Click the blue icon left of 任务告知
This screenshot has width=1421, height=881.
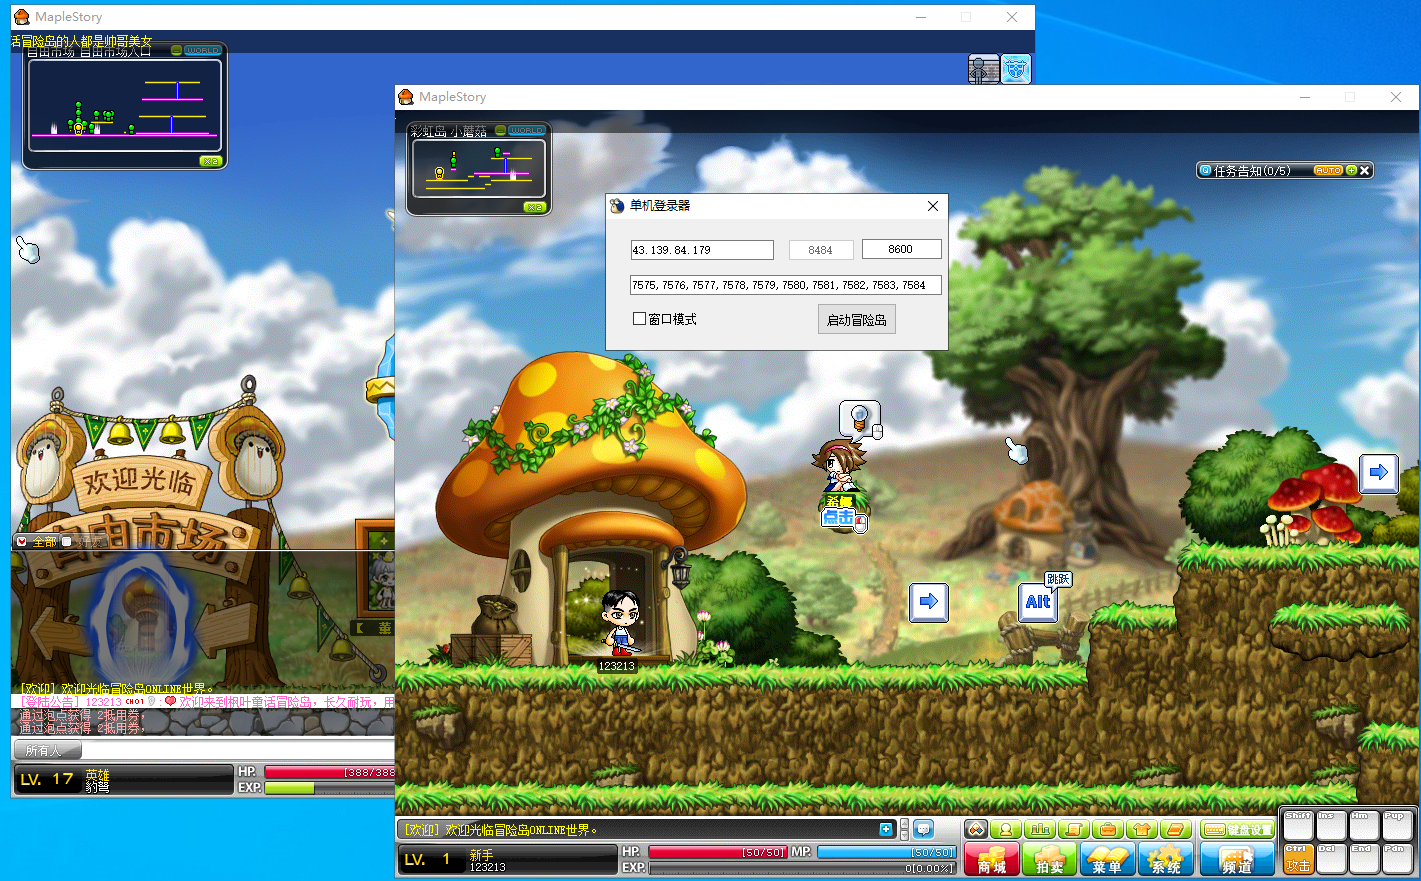[x=1205, y=171]
